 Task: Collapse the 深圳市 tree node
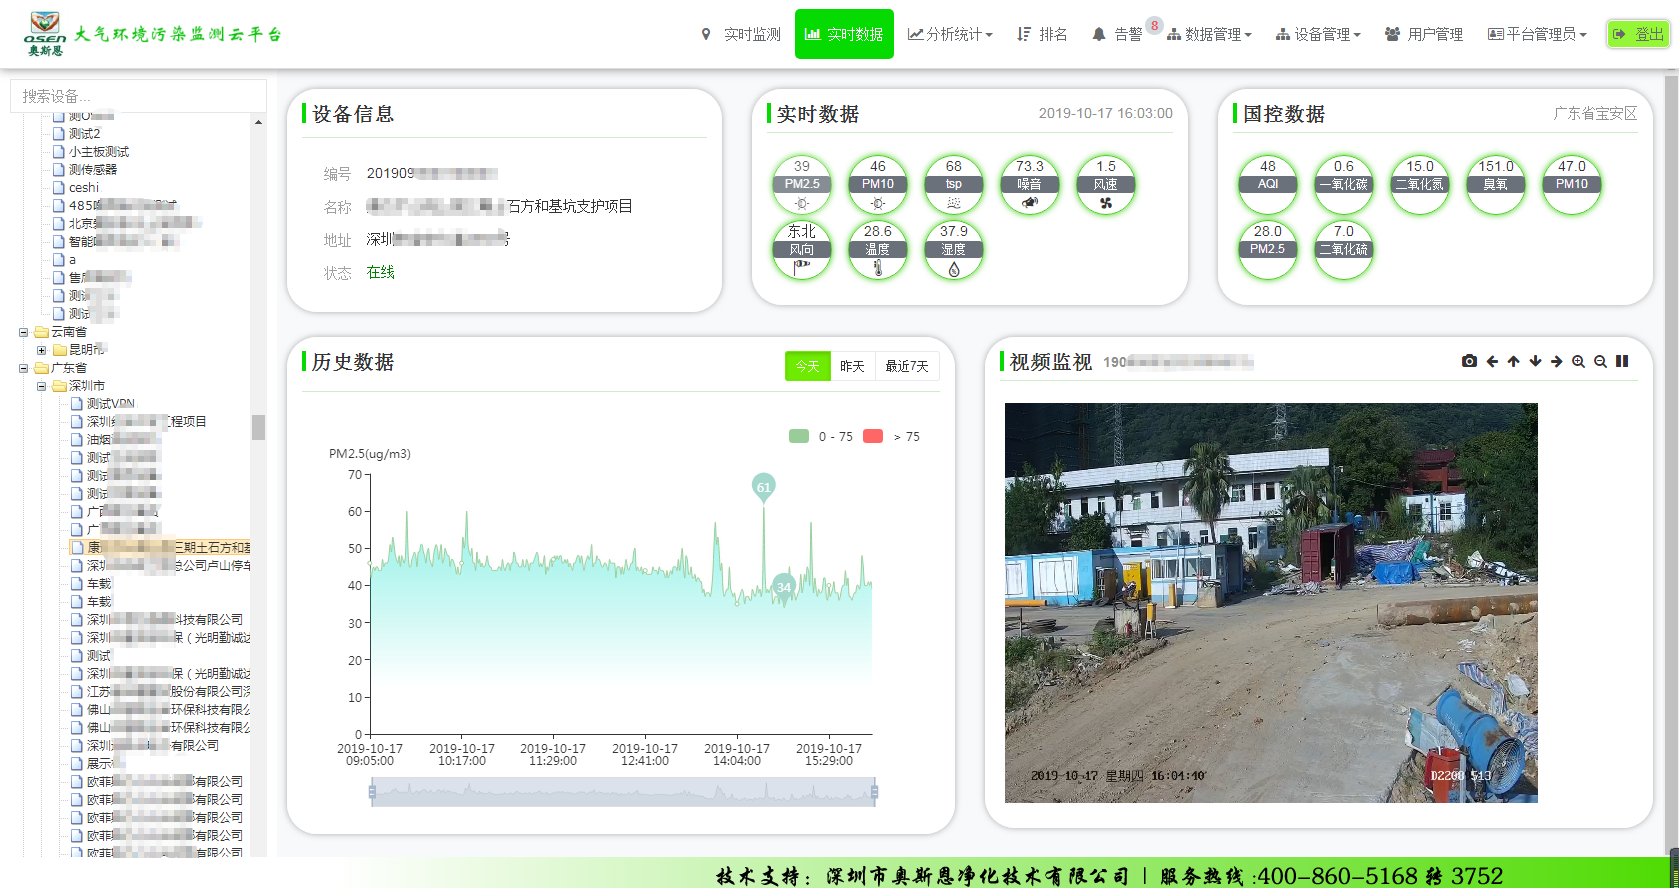click(41, 386)
